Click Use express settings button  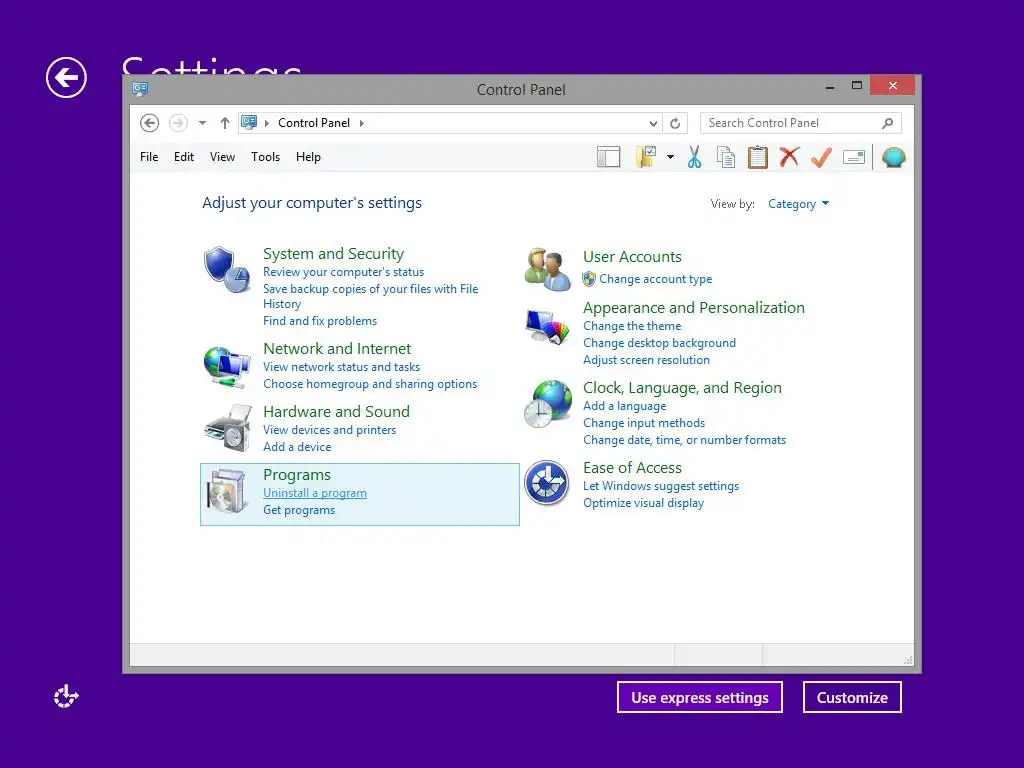click(699, 697)
